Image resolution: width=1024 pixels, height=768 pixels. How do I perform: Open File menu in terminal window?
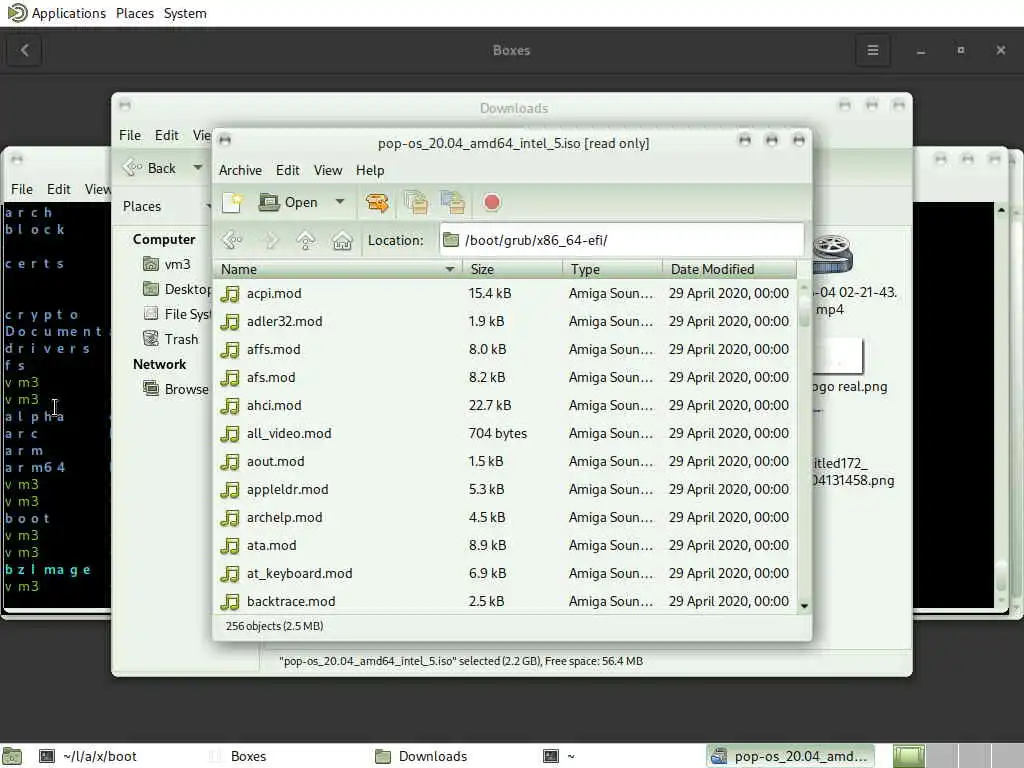coord(22,189)
